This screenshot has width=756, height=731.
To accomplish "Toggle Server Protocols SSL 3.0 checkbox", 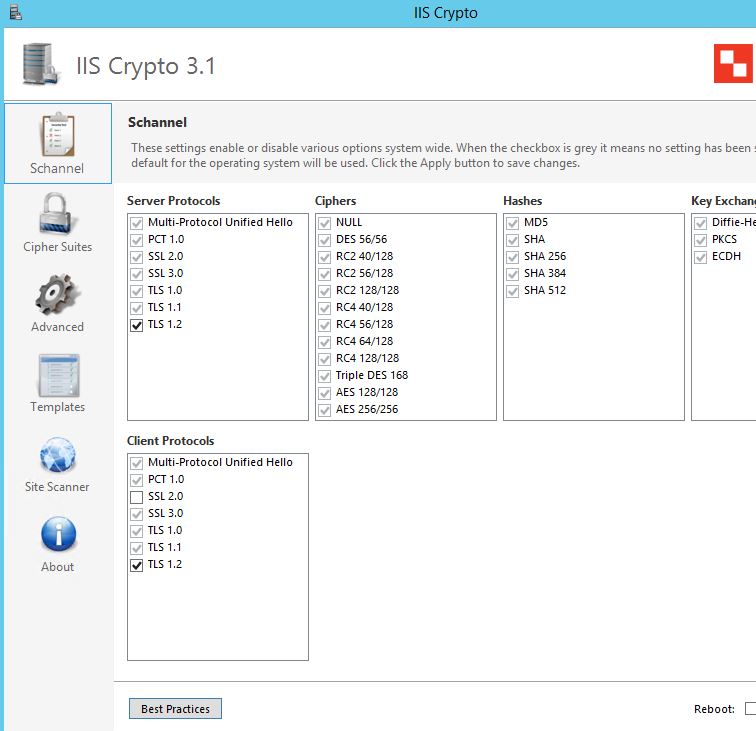I will [136, 274].
